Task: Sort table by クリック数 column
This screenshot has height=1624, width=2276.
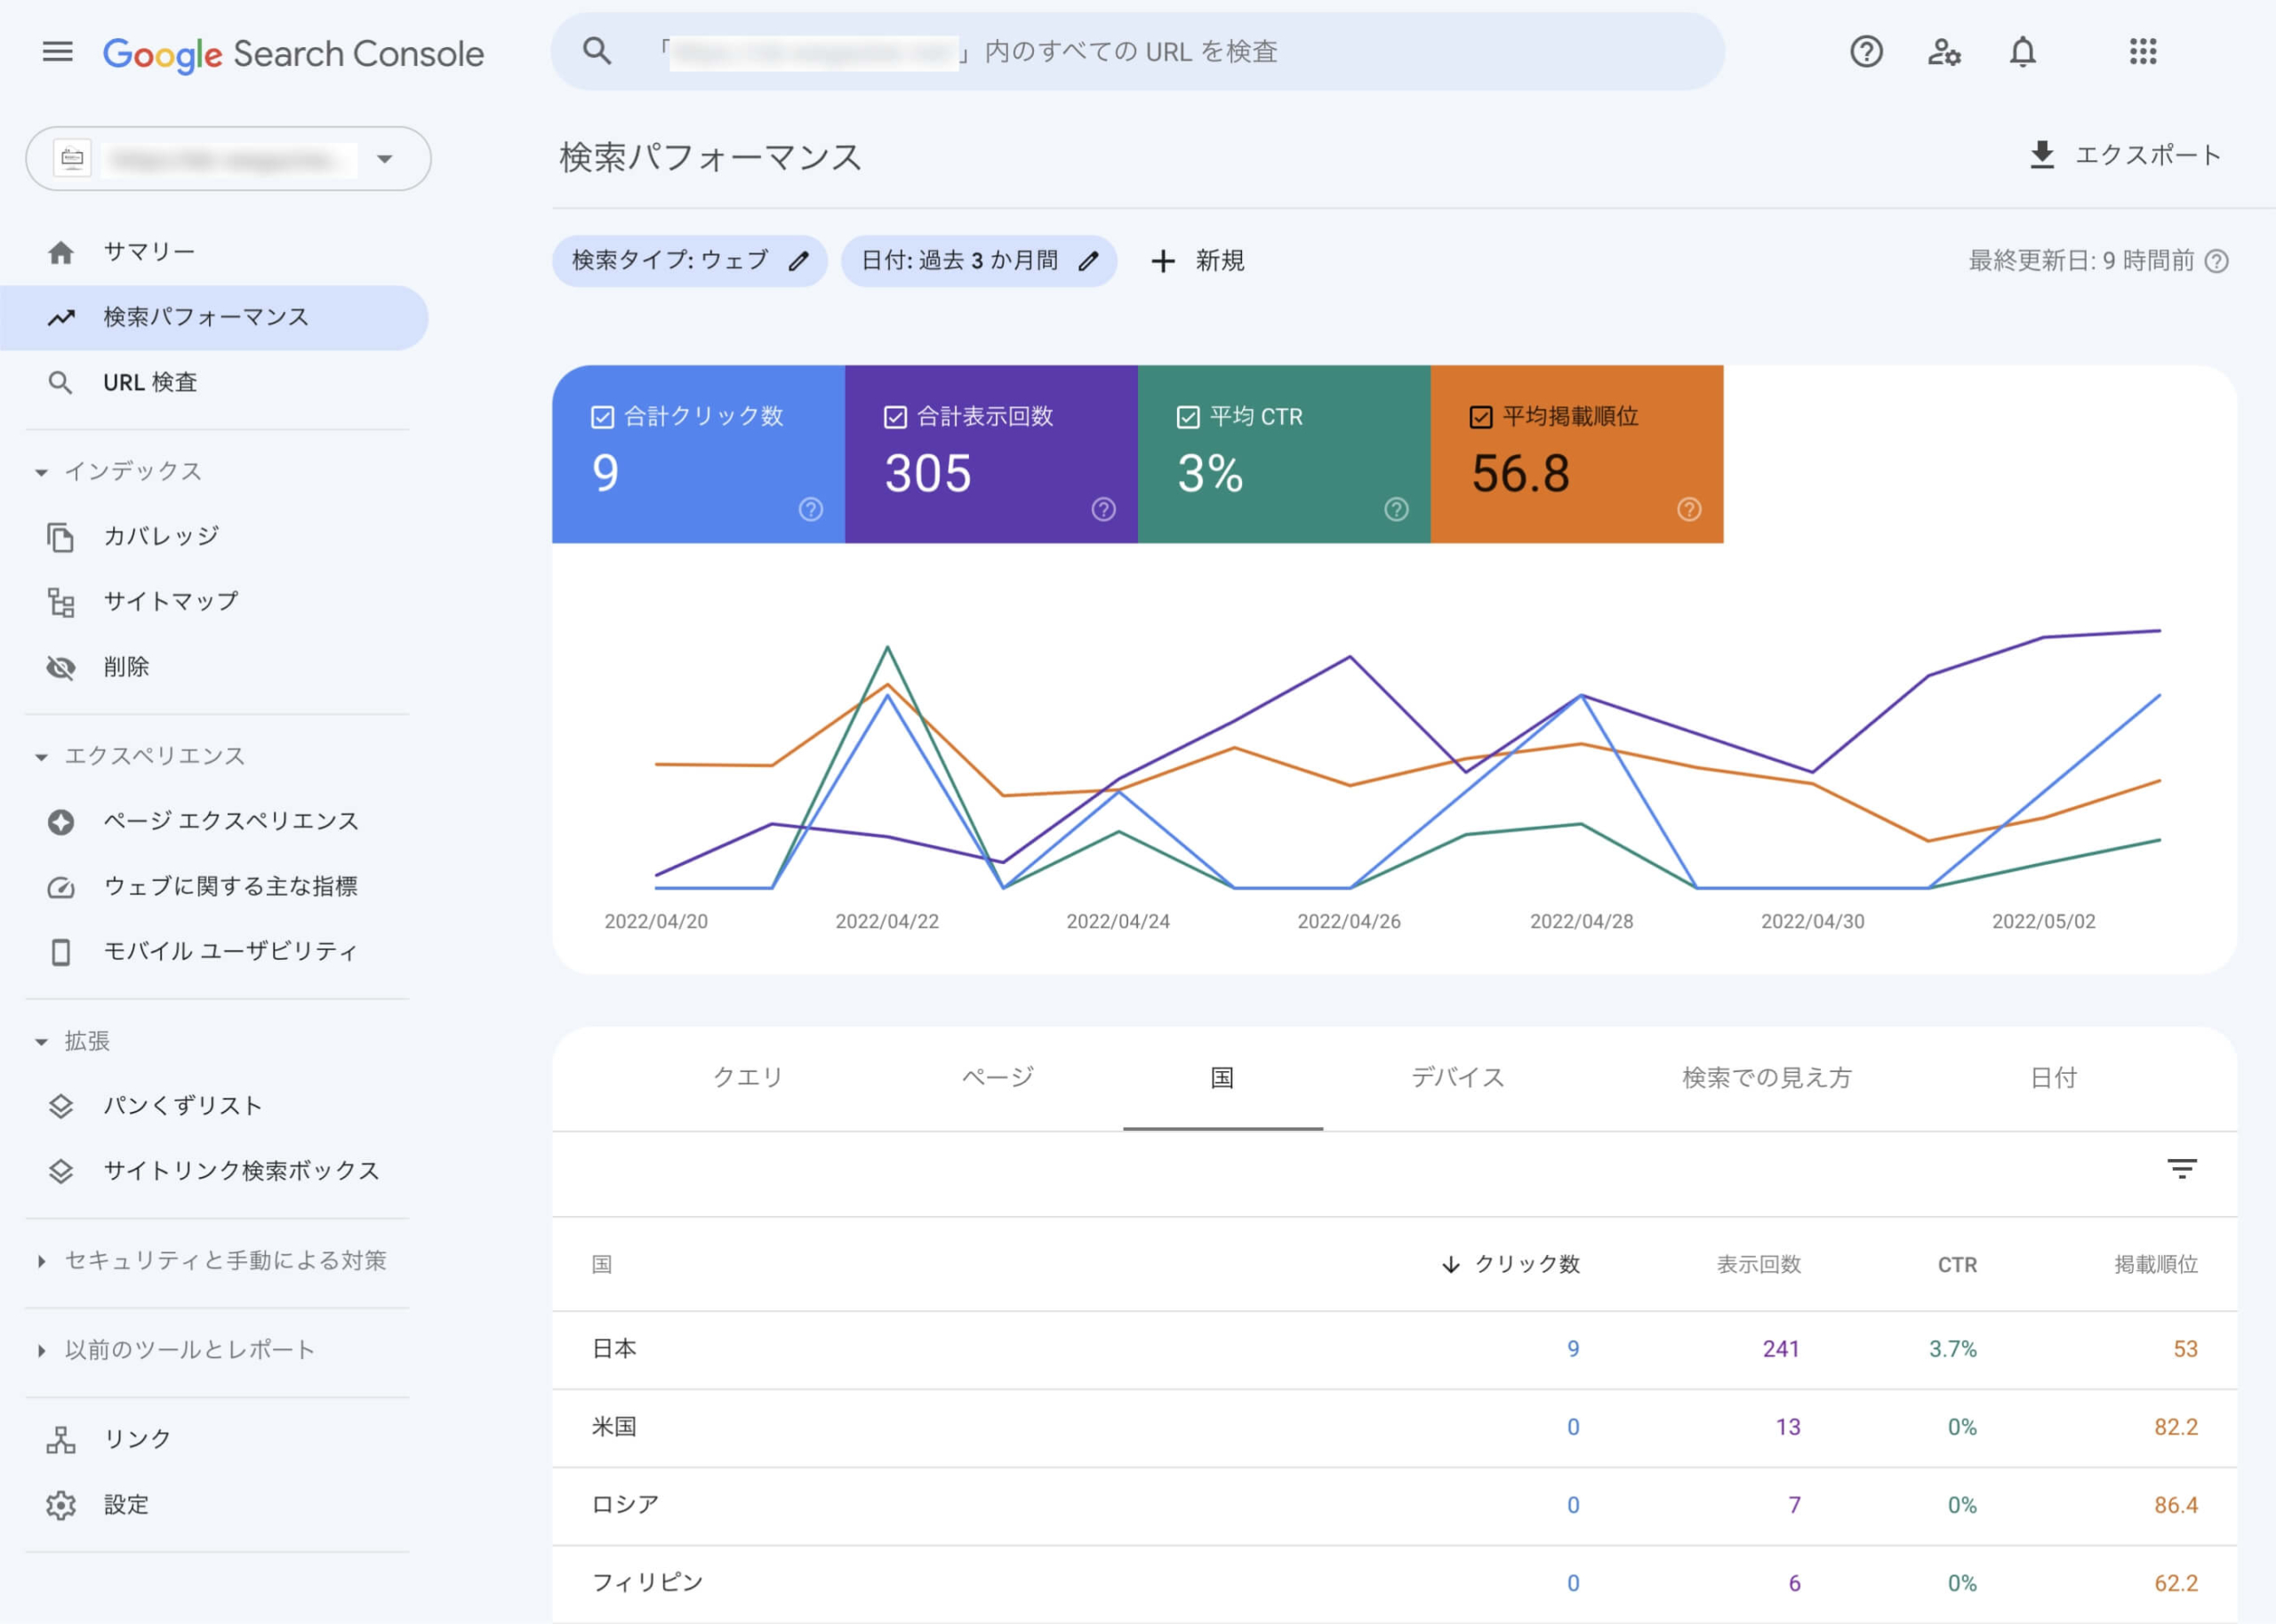Action: 1511,1264
